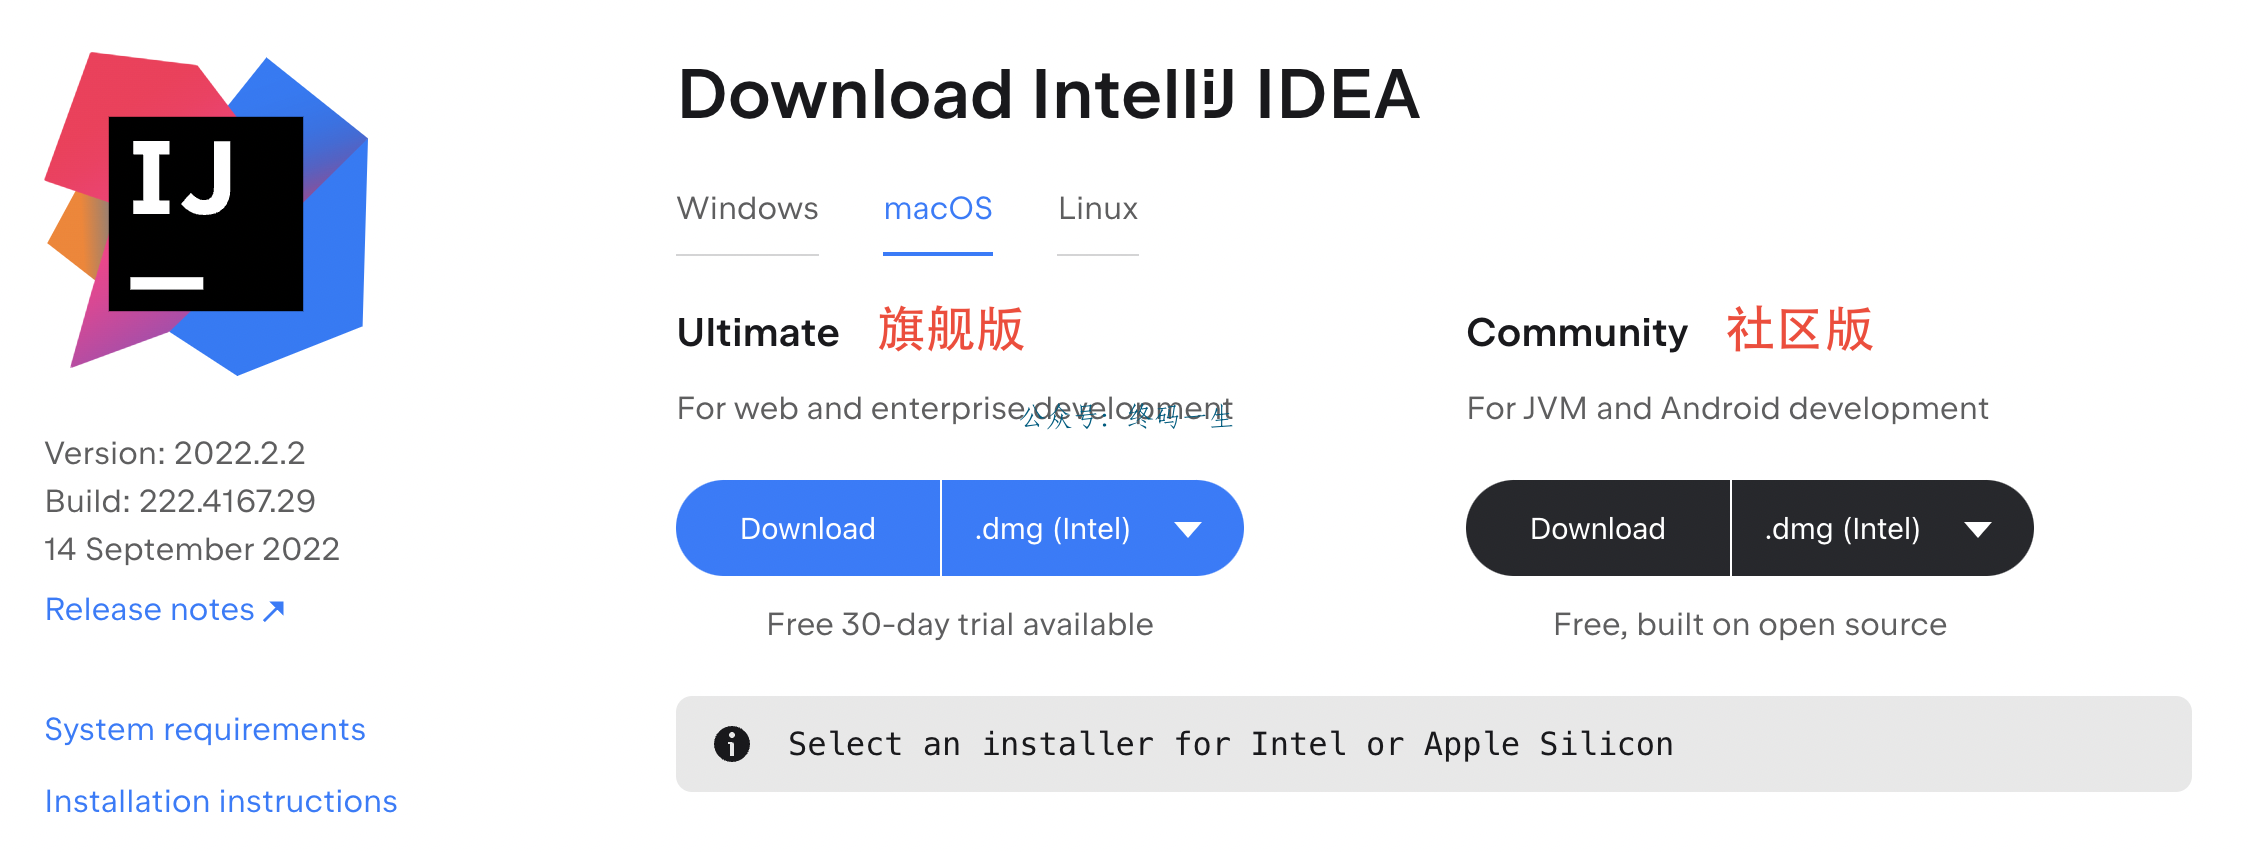The height and width of the screenshot is (852, 2248).
Task: Click the Download IntelliJ IDEA page title
Action: pyautogui.click(x=1049, y=95)
